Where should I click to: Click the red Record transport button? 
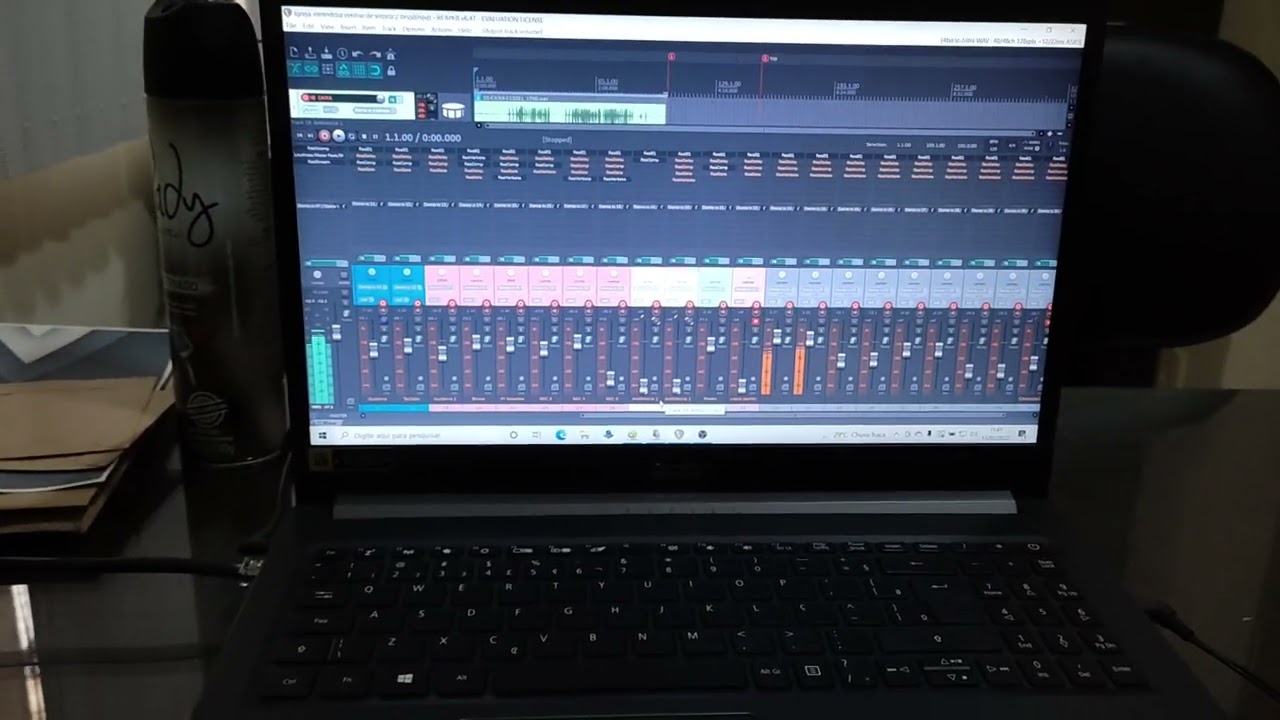(x=325, y=136)
